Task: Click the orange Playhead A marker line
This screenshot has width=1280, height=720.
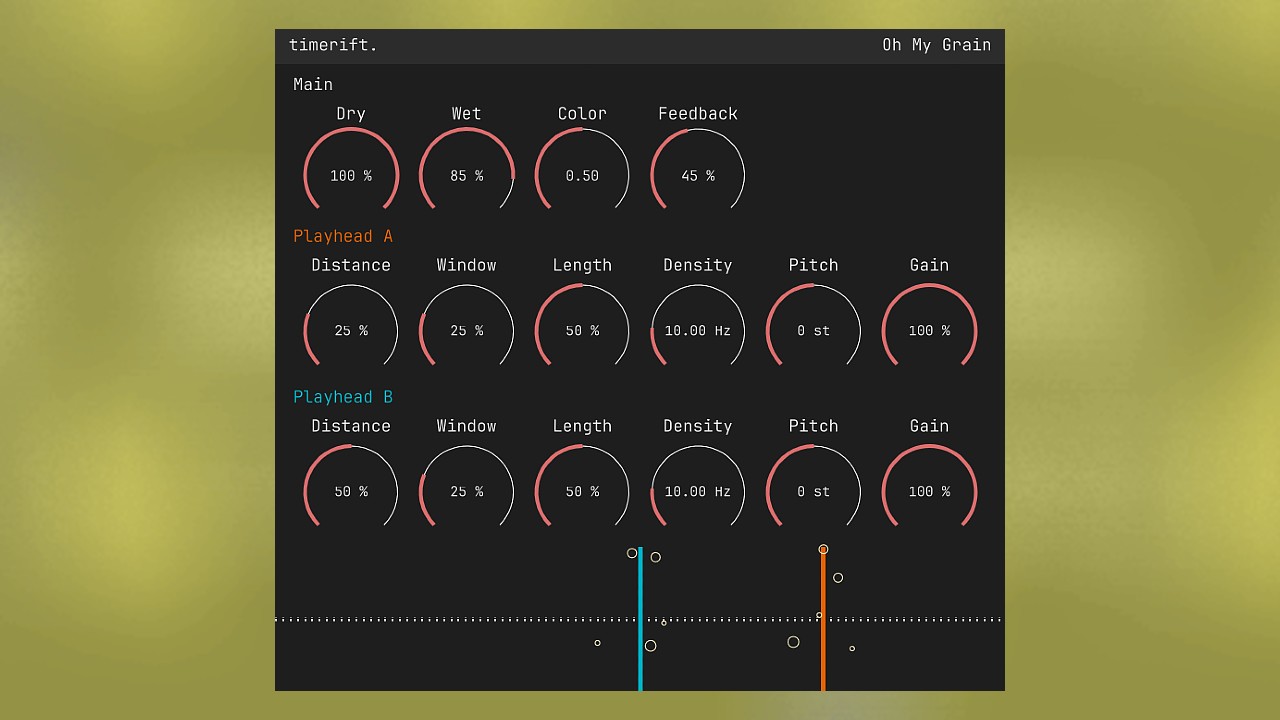Action: [x=823, y=618]
